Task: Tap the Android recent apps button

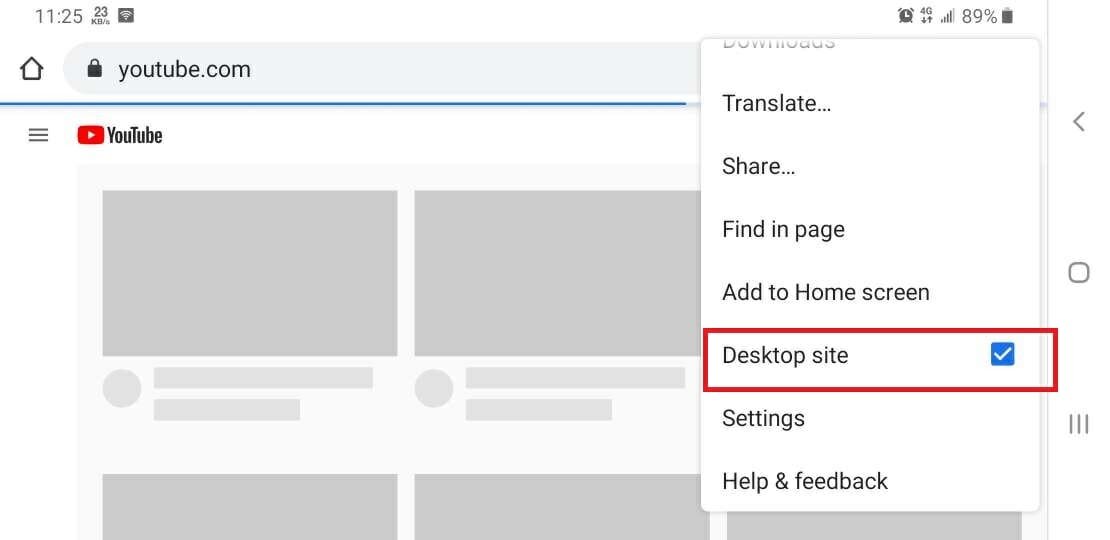Action: (1078, 424)
